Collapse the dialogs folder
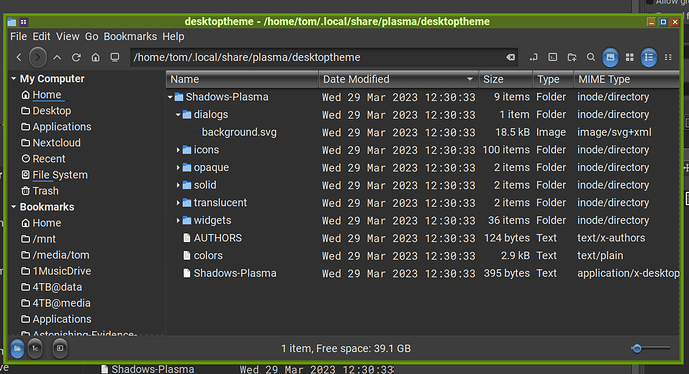The image size is (689, 374). (x=178, y=115)
